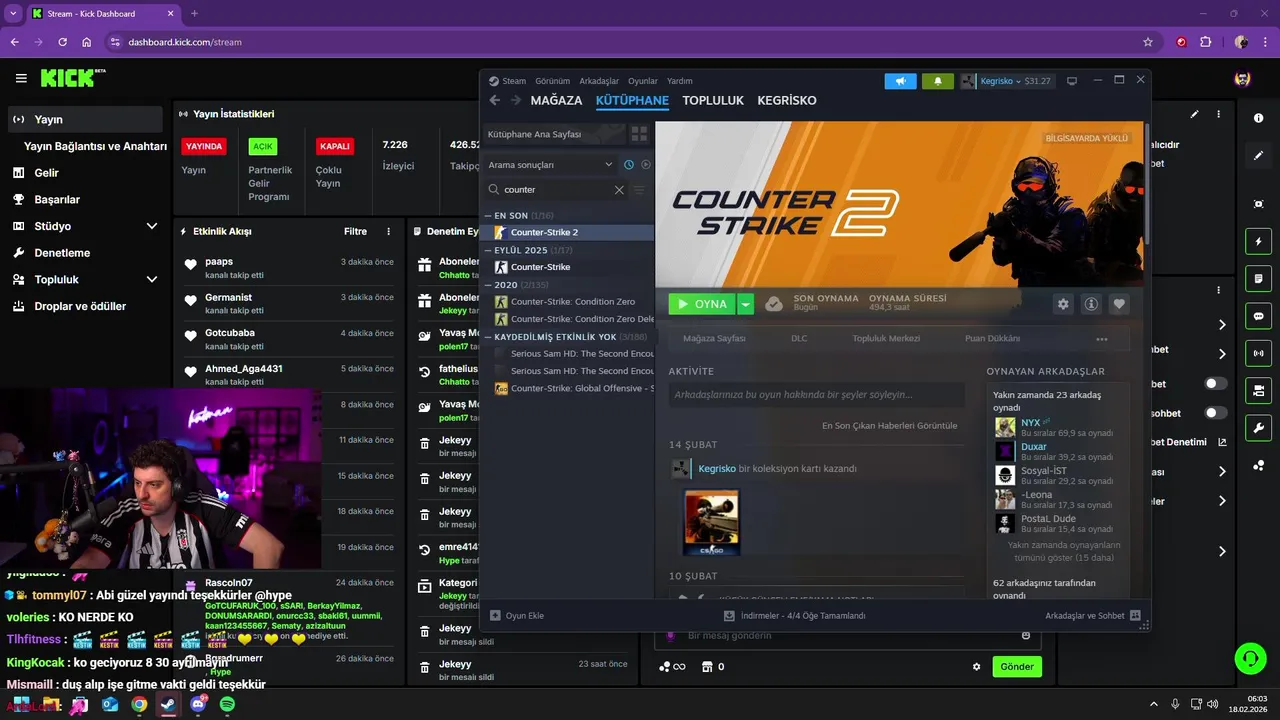The image size is (1280, 720).
Task: Show Counter-Strike 2 info icon
Action: 1091,304
